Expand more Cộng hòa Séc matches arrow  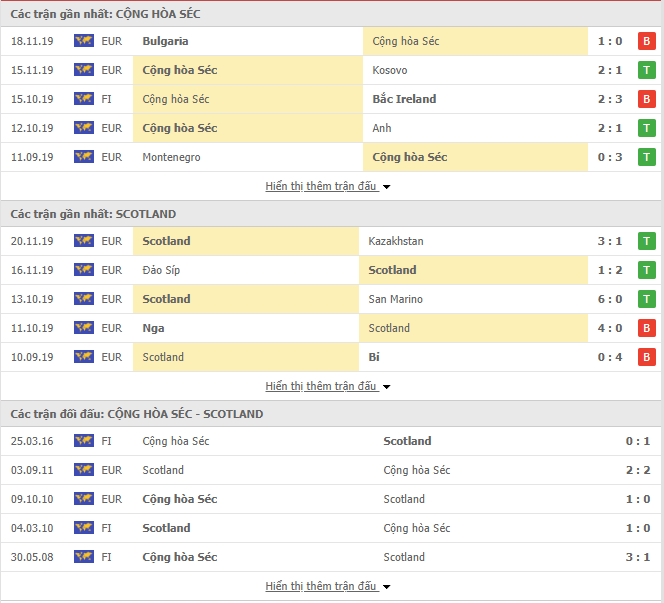(386, 187)
